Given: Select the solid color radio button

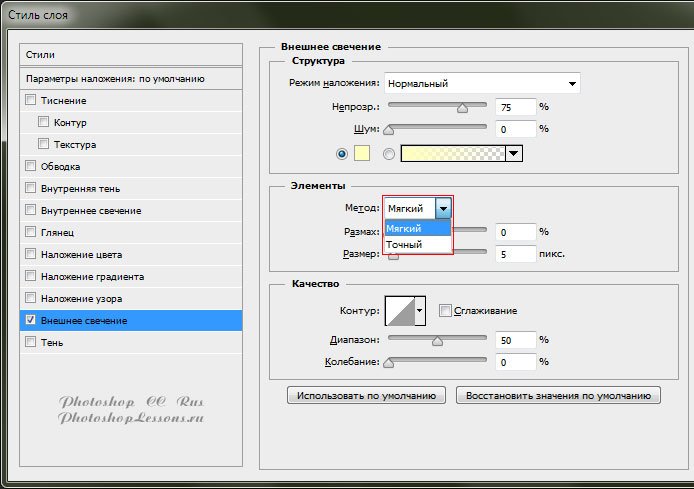Looking at the screenshot, I should tap(342, 153).
